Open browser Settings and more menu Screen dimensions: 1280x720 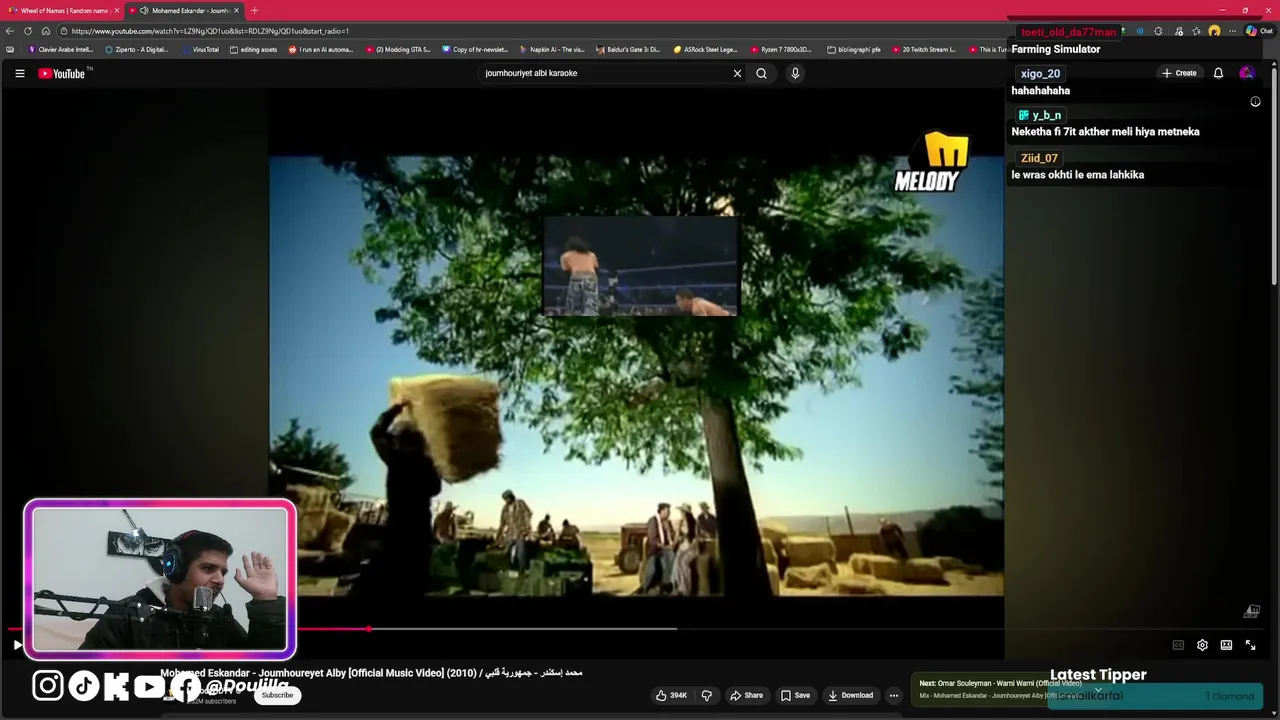1233,31
